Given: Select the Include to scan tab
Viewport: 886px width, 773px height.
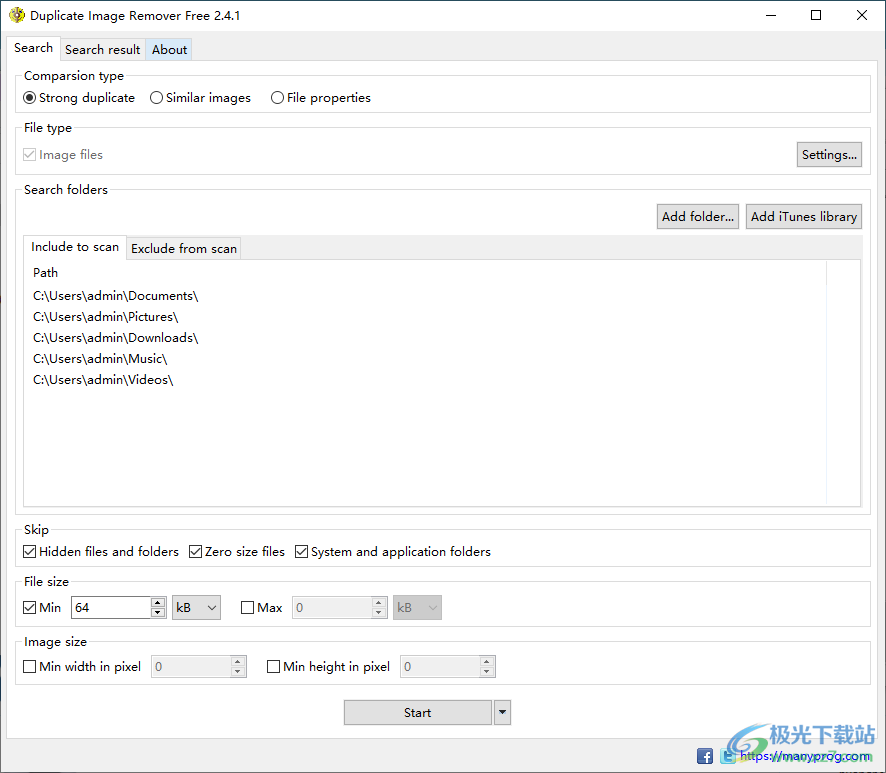Looking at the screenshot, I should coord(75,247).
